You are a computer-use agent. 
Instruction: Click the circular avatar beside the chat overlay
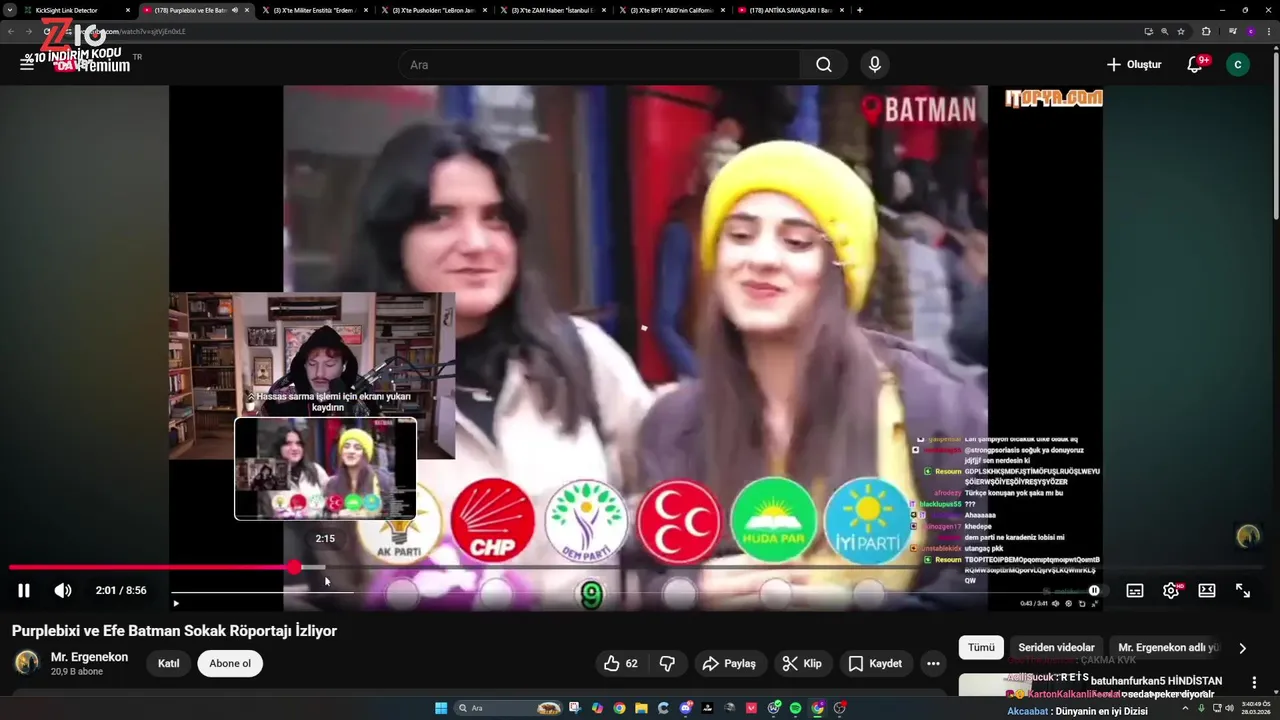coord(1248,536)
